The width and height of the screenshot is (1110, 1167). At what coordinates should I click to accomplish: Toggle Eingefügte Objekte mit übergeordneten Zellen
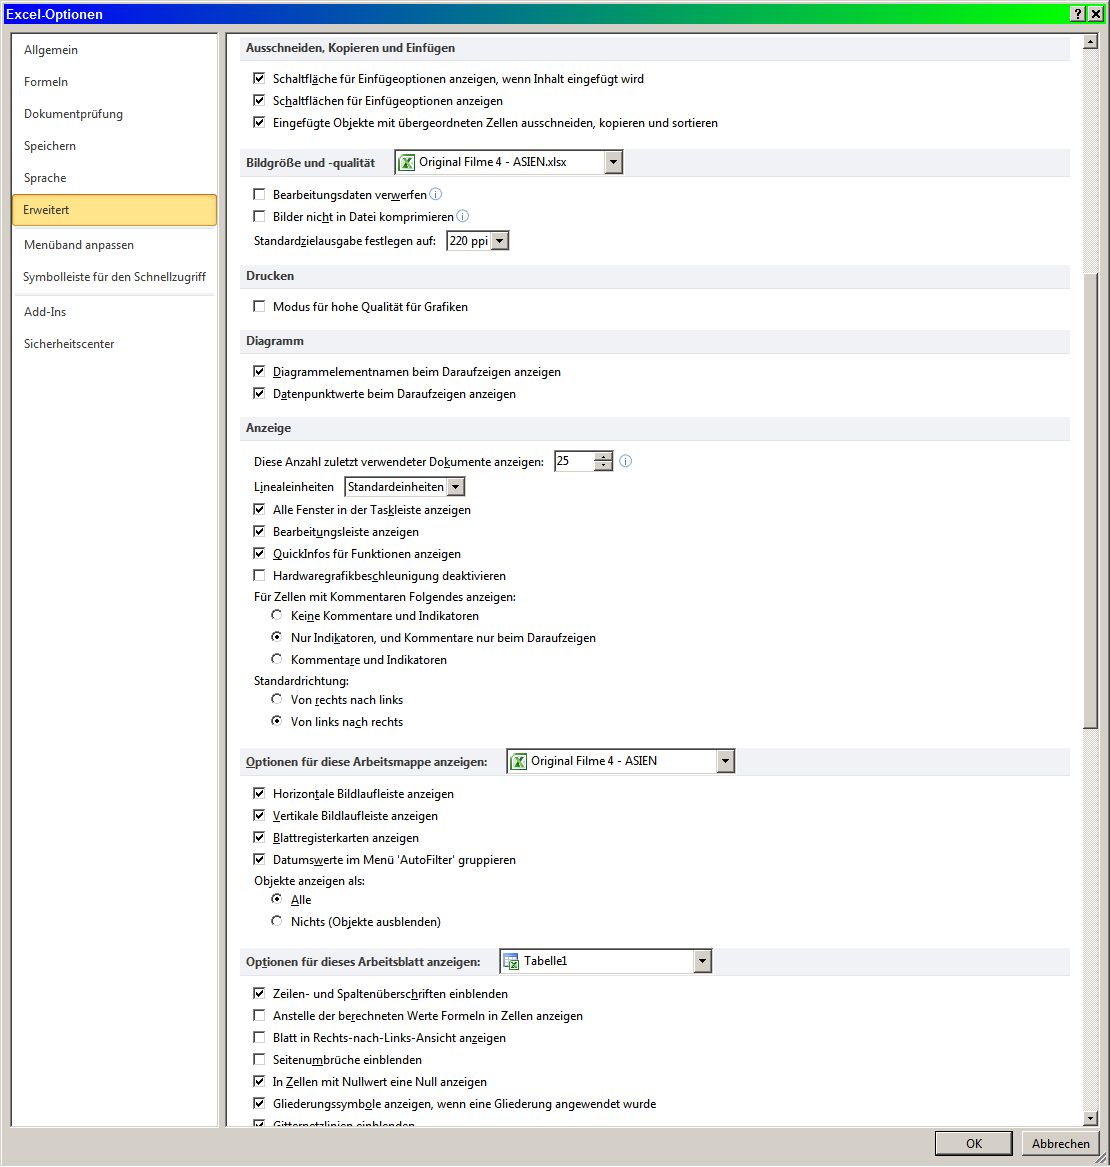click(259, 122)
